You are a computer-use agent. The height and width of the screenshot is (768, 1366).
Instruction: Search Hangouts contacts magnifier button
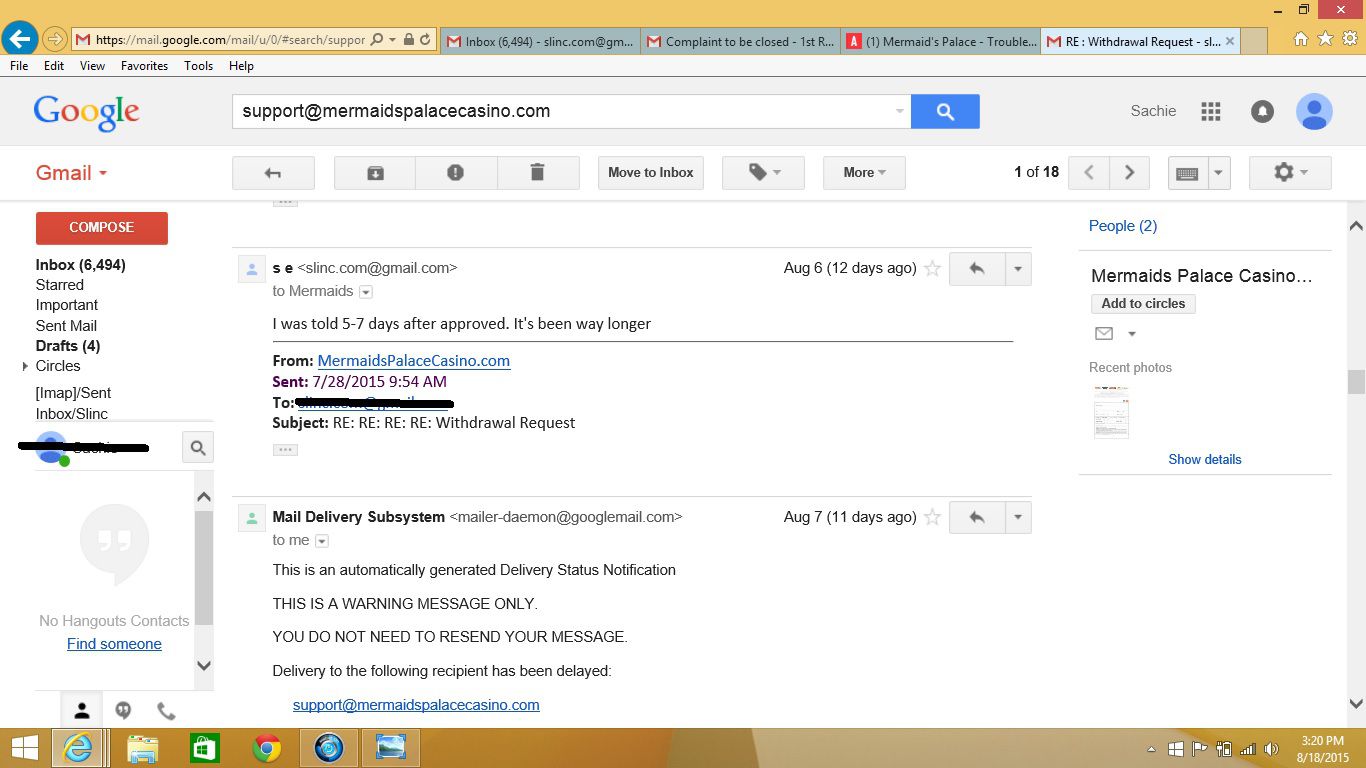point(198,448)
